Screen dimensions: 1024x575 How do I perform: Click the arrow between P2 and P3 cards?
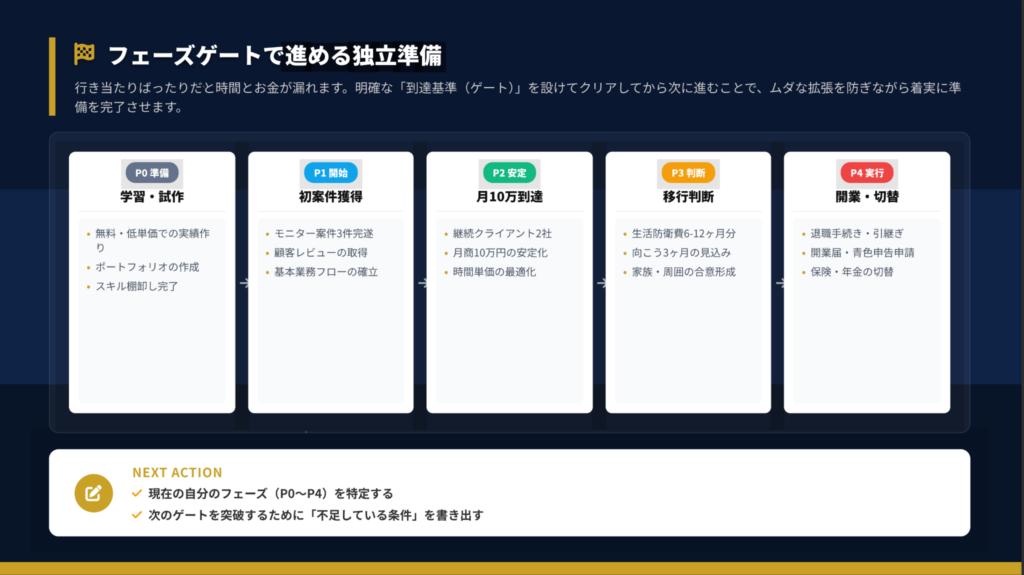click(599, 283)
